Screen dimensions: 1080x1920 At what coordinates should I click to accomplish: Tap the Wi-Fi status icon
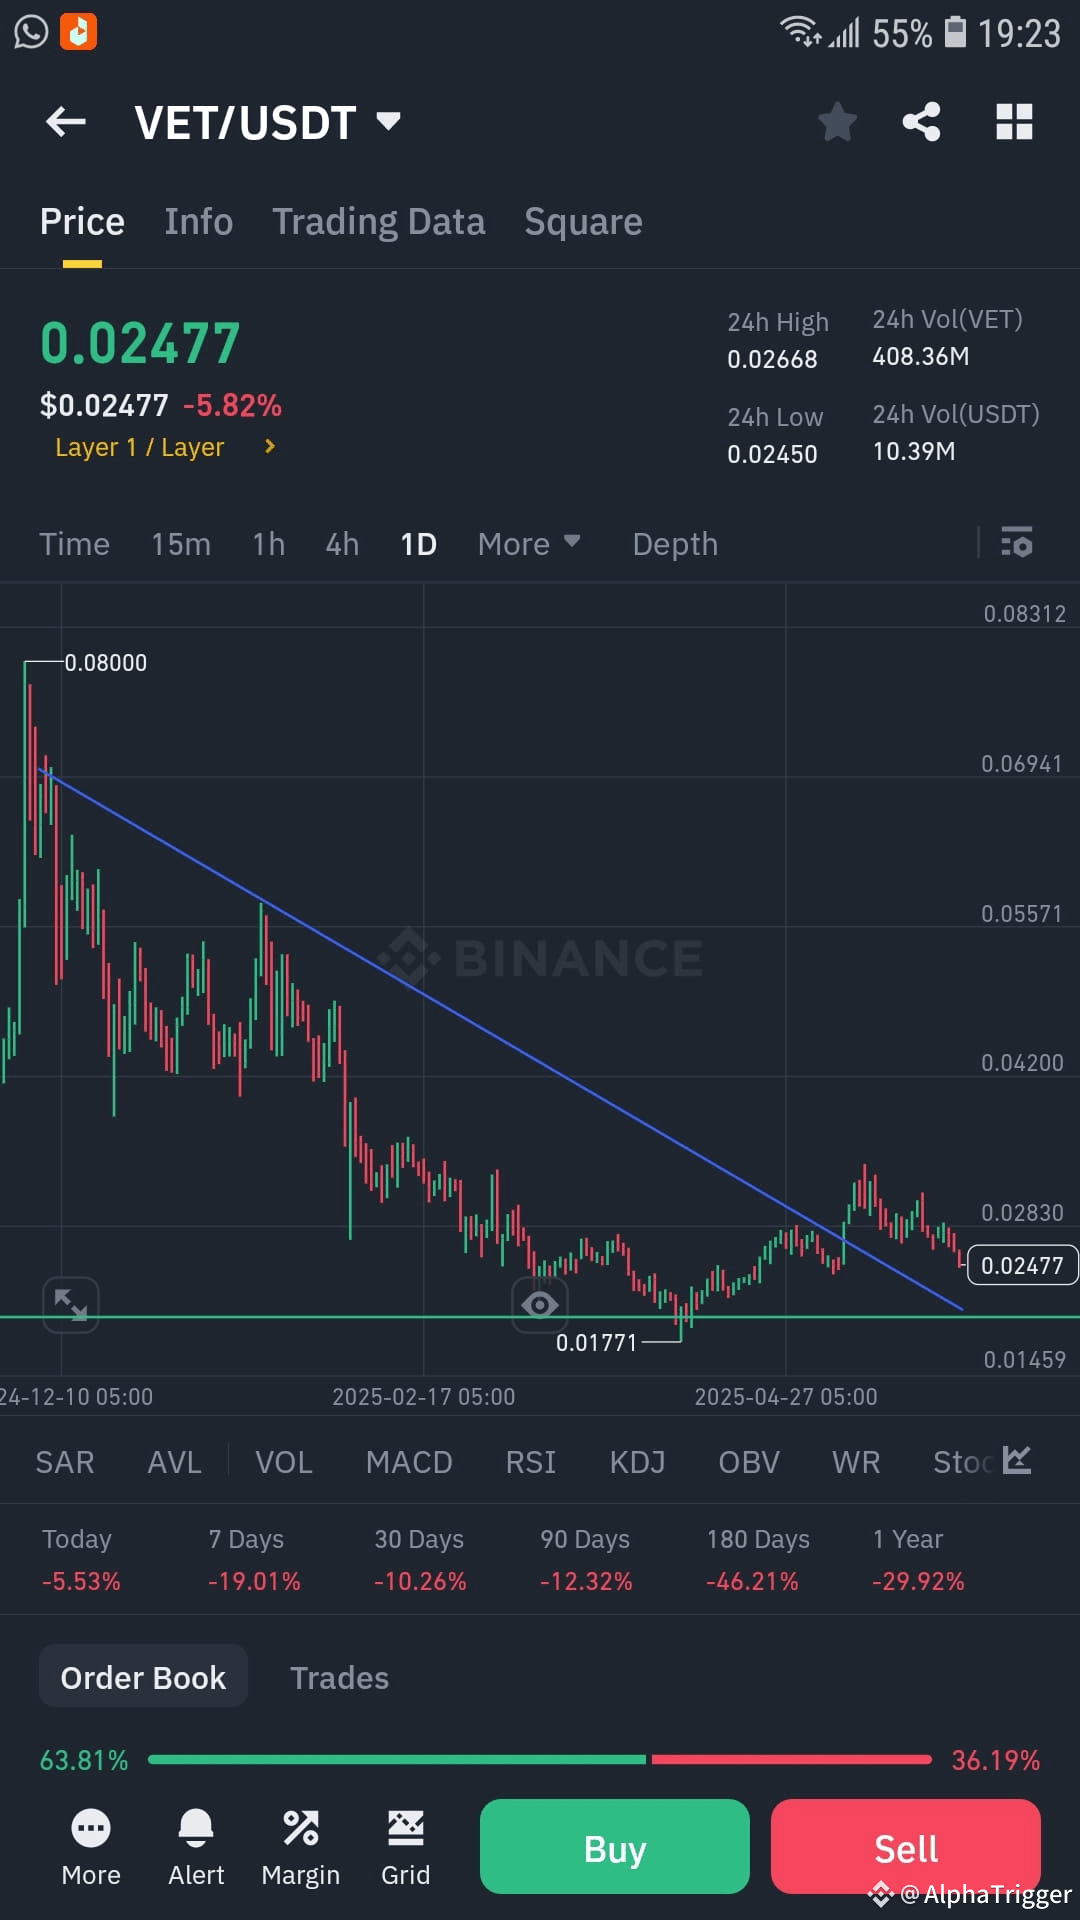pos(801,32)
